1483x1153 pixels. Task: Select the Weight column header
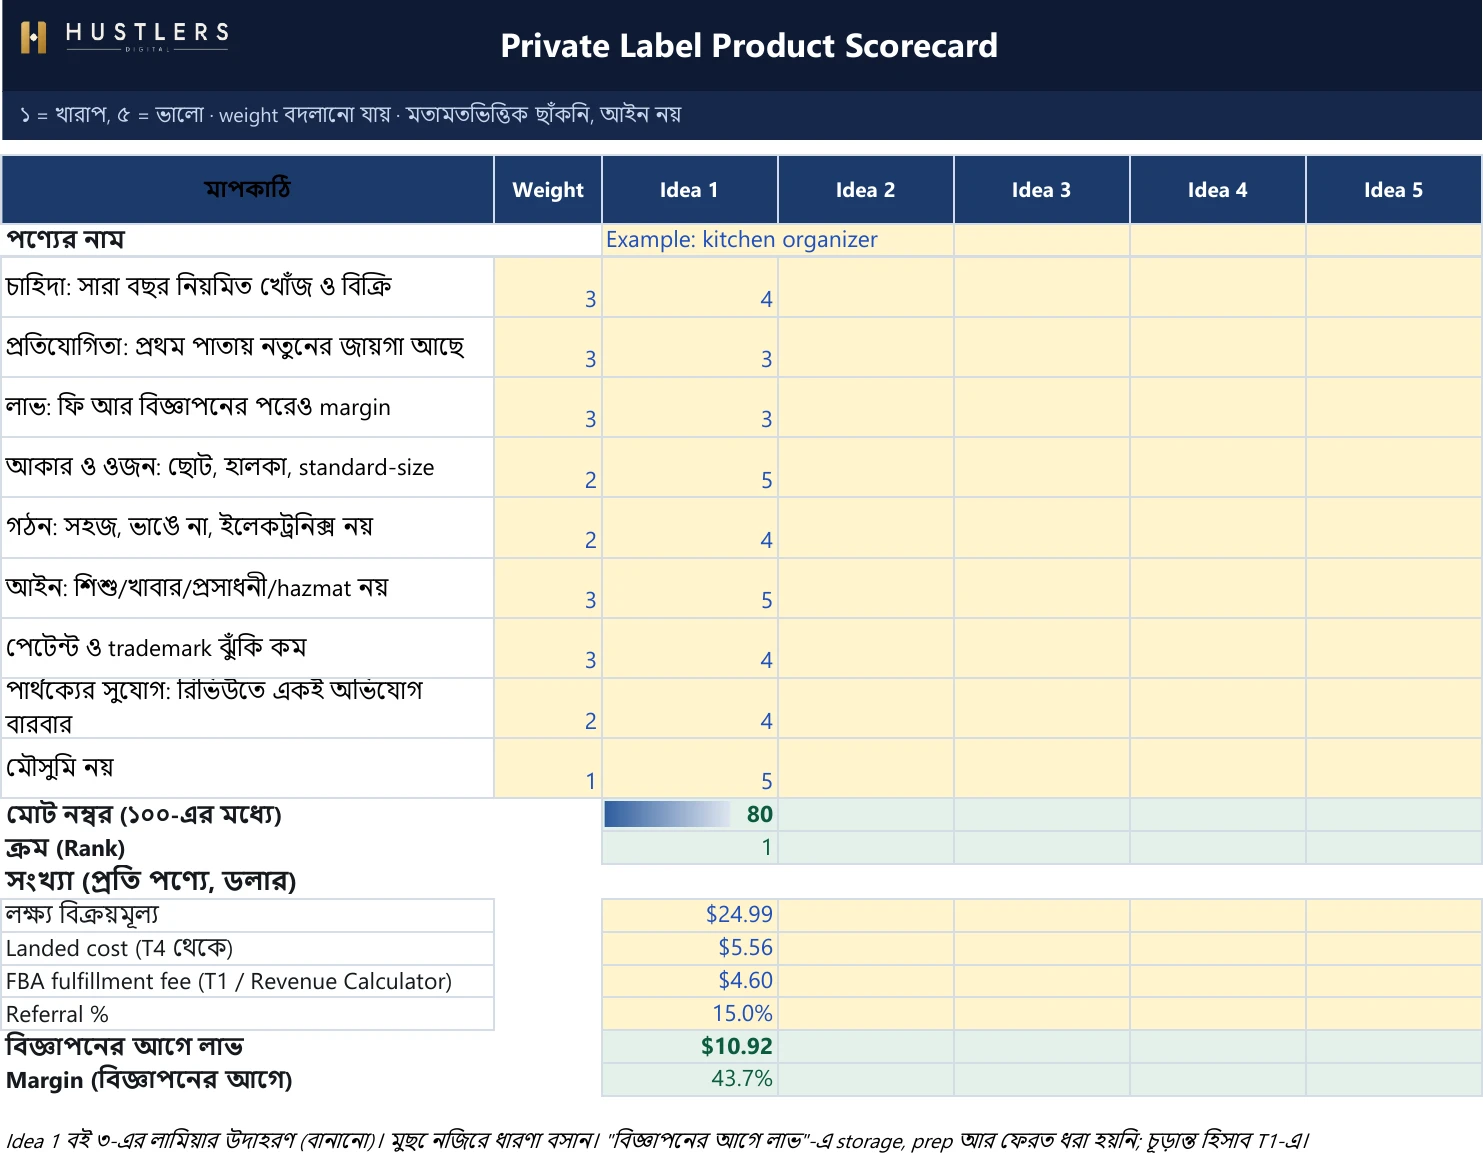(x=548, y=190)
